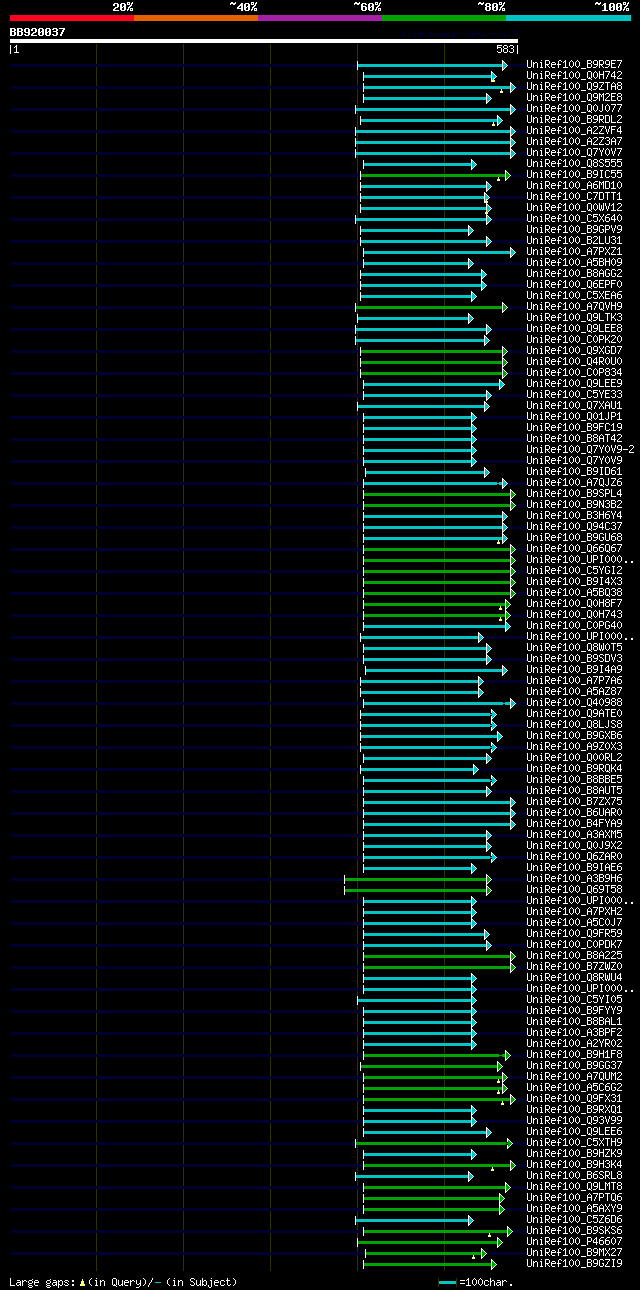The height and width of the screenshot is (1290, 640).
Task: Open hit UniRef100_C0PK20
Action: click(574, 339)
